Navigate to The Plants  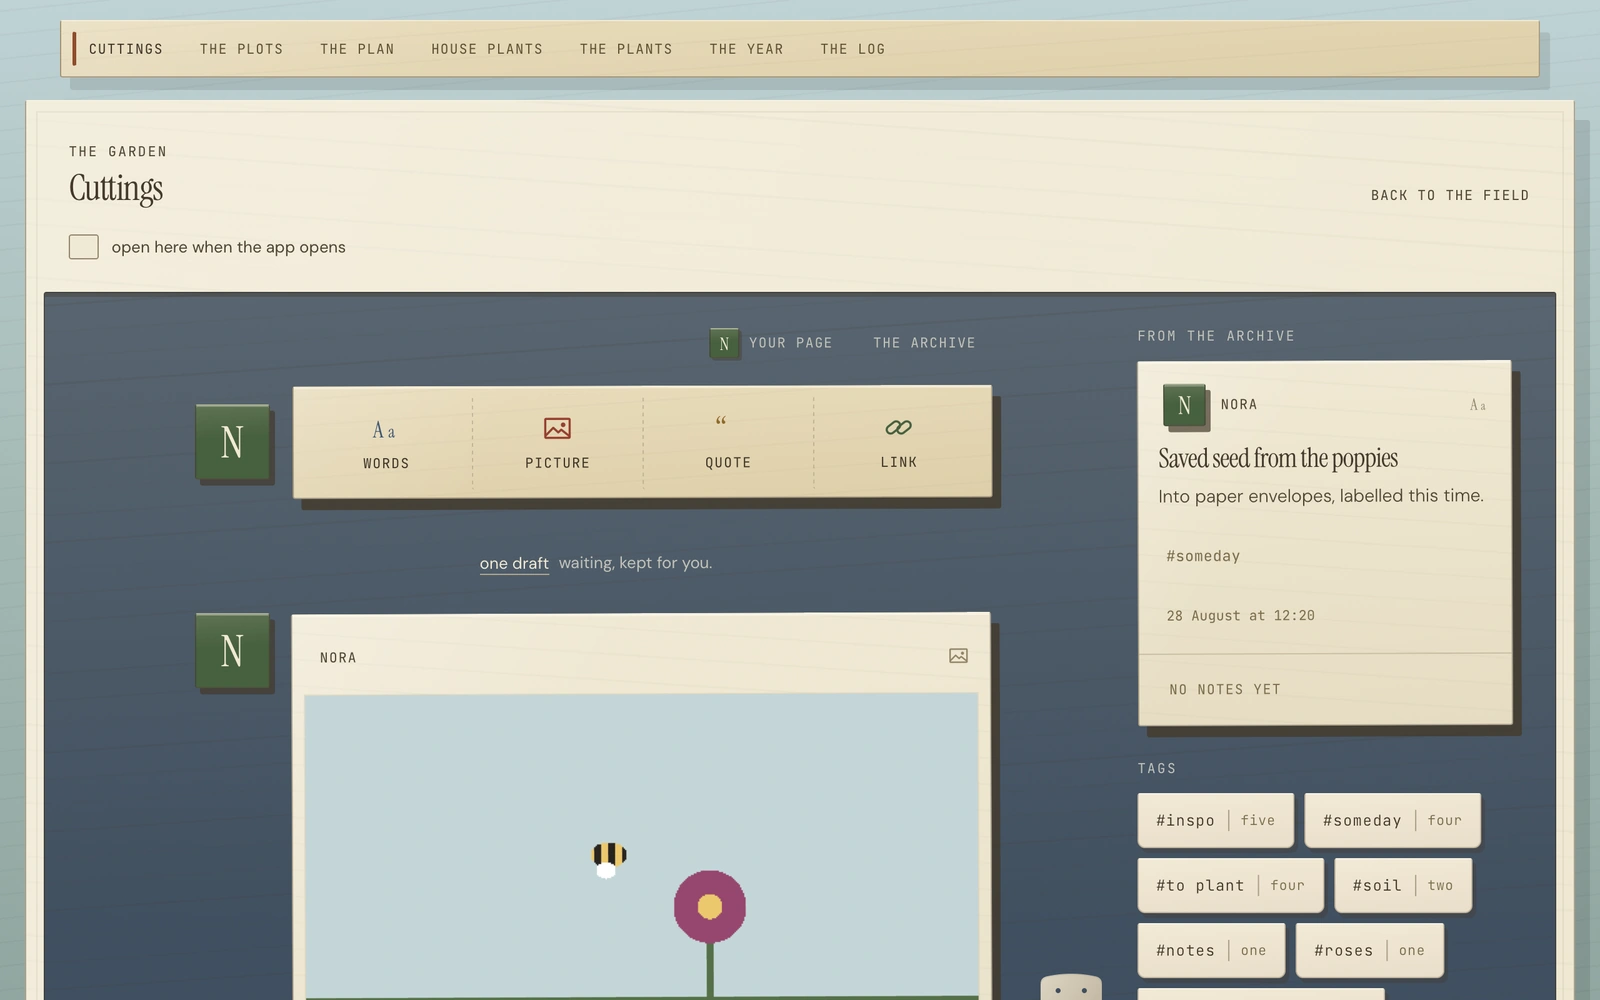coord(626,49)
